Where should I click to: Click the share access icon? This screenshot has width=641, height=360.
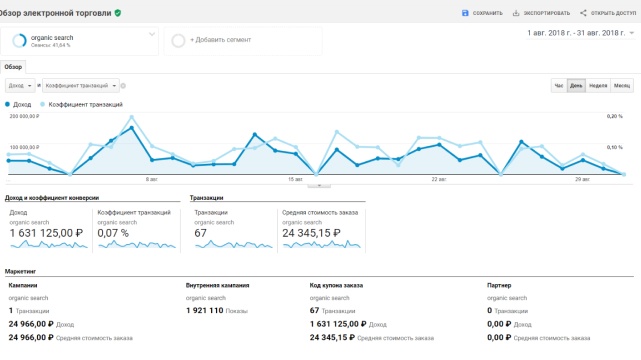coord(583,13)
